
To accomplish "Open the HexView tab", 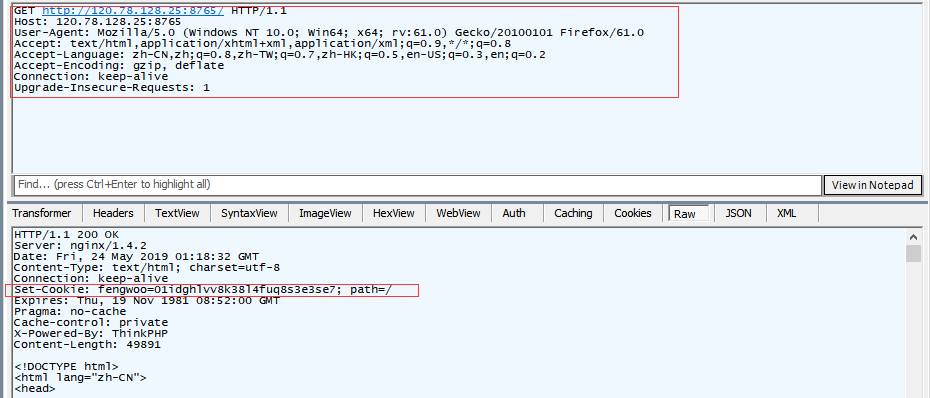I will coord(393,214).
